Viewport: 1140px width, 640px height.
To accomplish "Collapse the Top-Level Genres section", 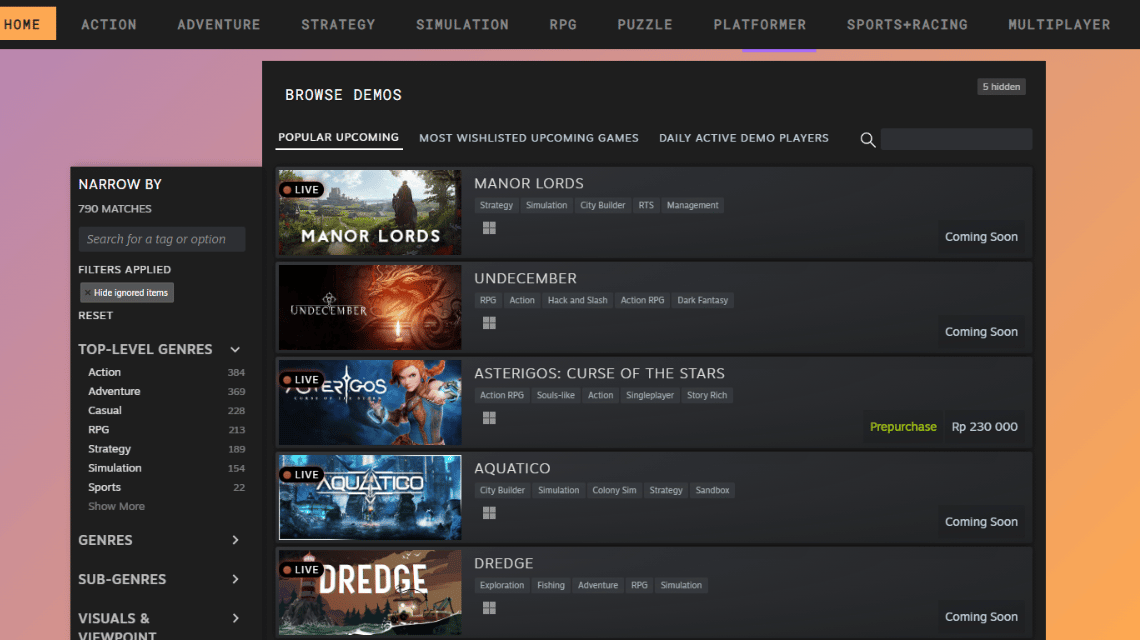I will tap(235, 350).
